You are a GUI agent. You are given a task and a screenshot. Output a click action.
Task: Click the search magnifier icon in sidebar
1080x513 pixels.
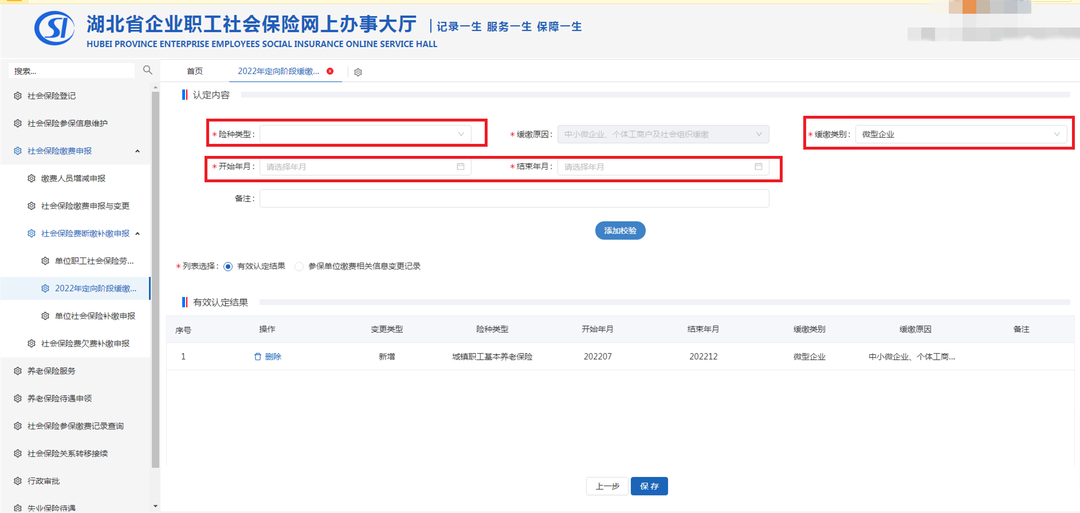[148, 70]
